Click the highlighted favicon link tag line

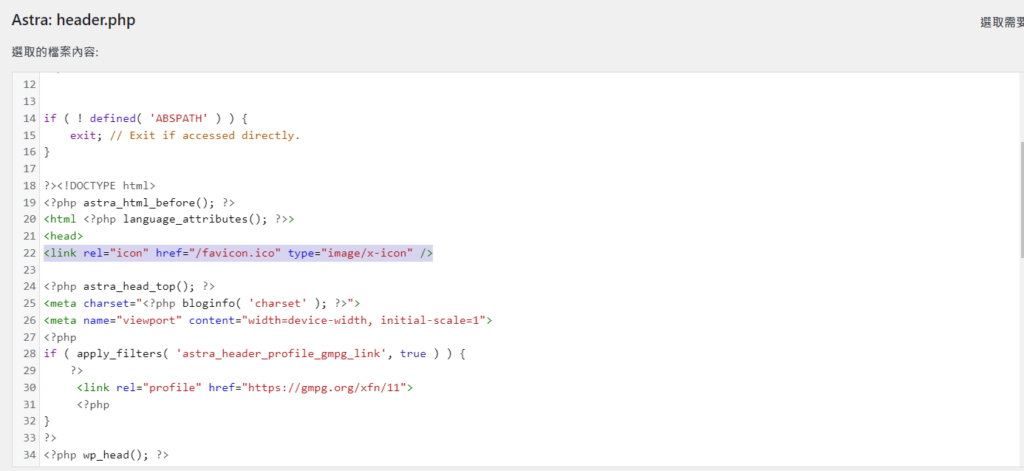pyautogui.click(x=238, y=253)
